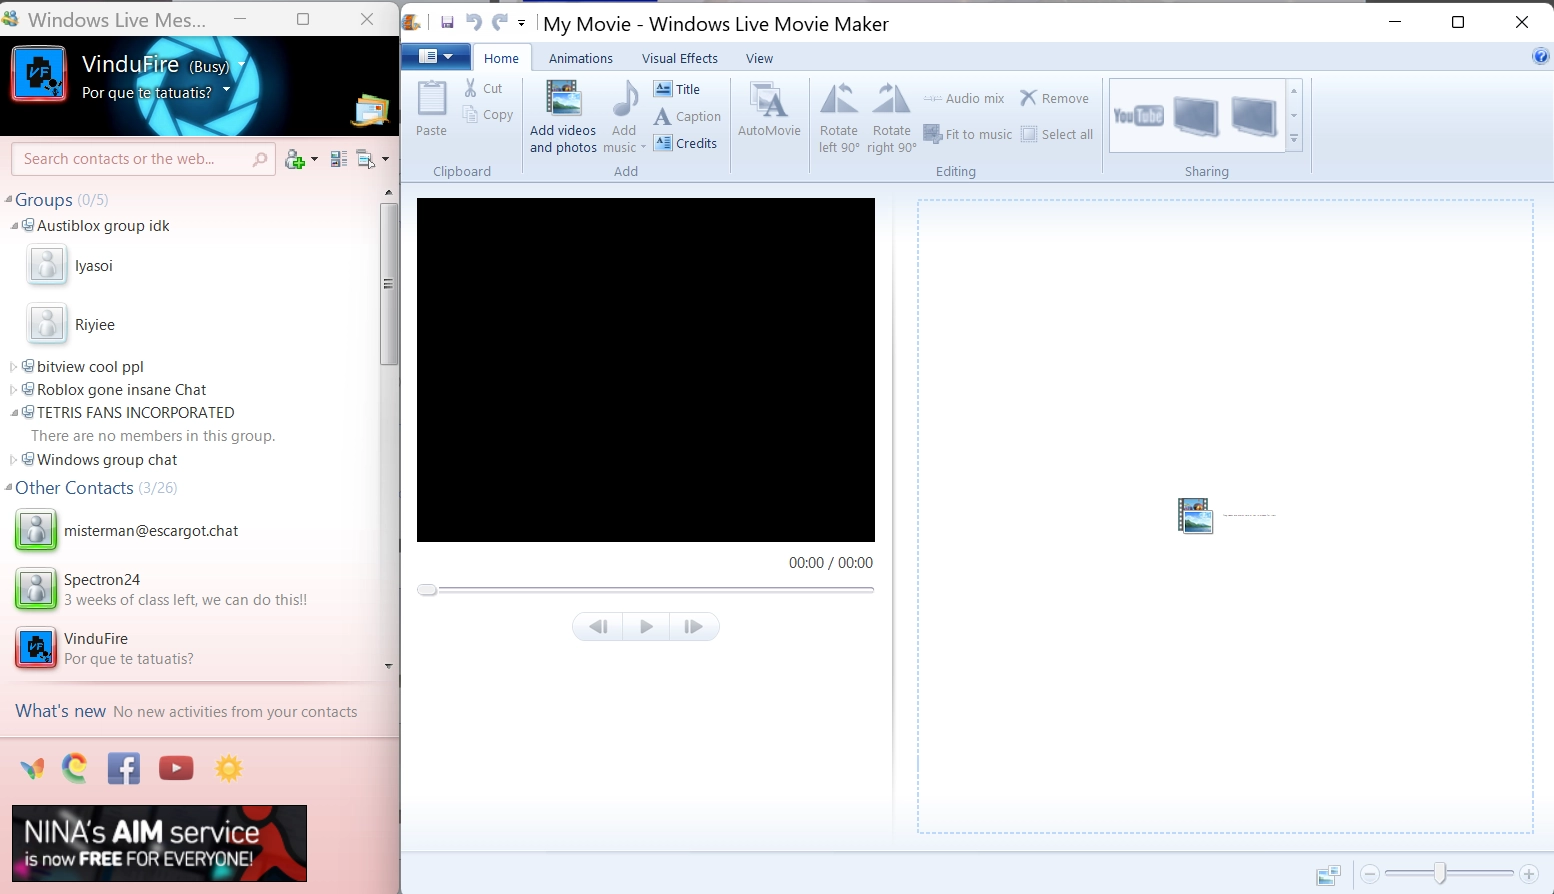Click the Save icon in quick access toolbar
1554x894 pixels.
pos(447,23)
